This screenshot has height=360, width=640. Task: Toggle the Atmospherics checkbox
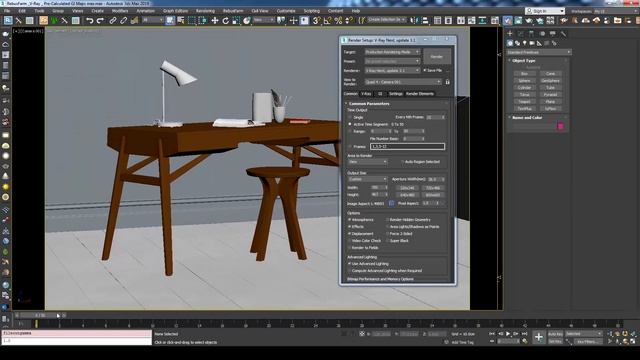click(350, 220)
